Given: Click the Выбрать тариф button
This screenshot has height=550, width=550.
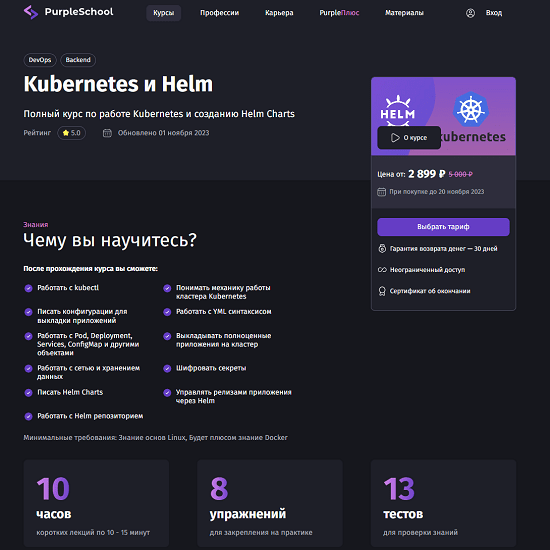Looking at the screenshot, I should 443,227.
